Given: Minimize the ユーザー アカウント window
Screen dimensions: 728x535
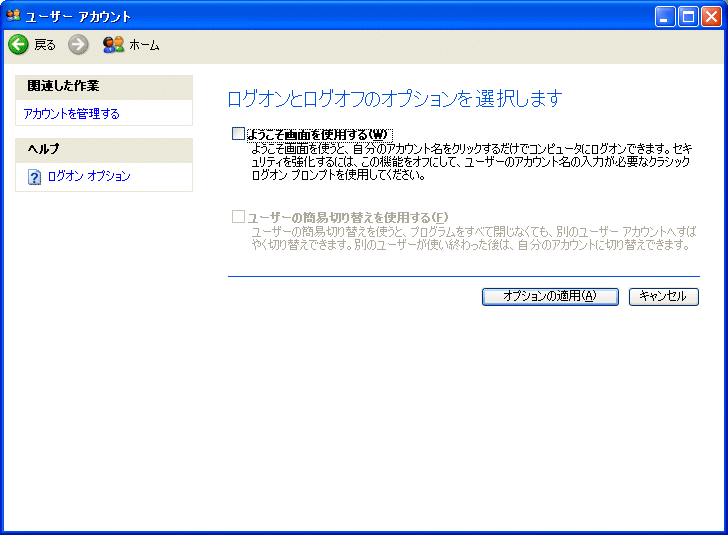Looking at the screenshot, I should [665, 17].
